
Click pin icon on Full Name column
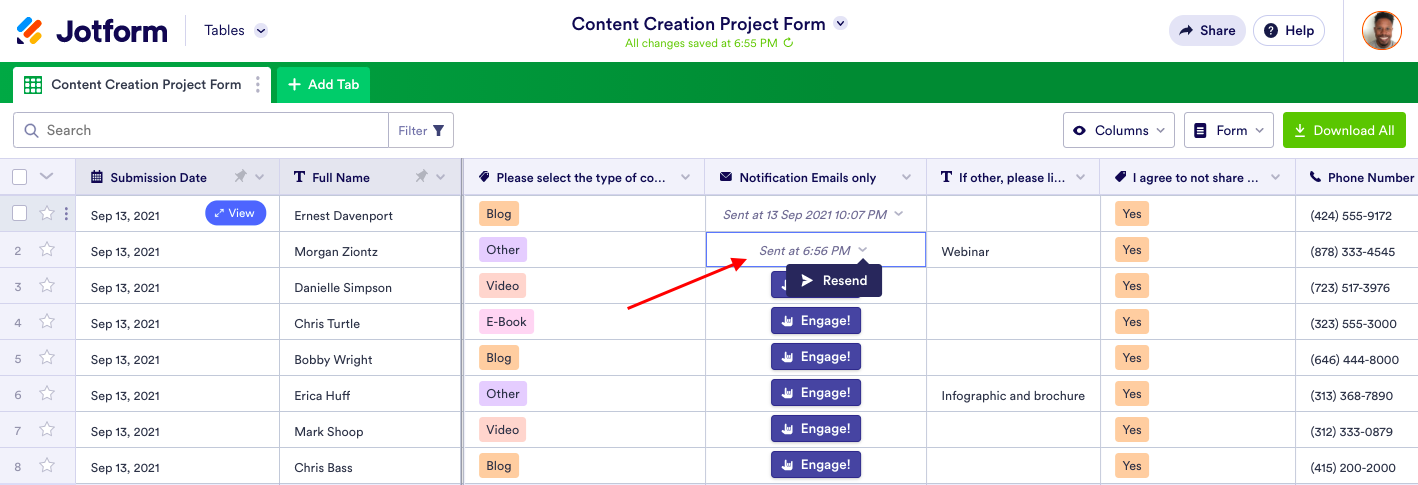[421, 177]
